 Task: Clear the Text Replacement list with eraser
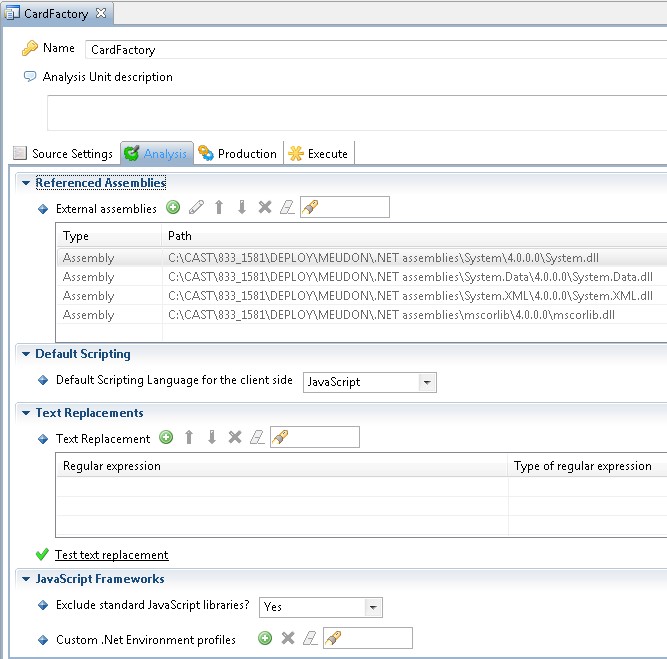point(257,438)
